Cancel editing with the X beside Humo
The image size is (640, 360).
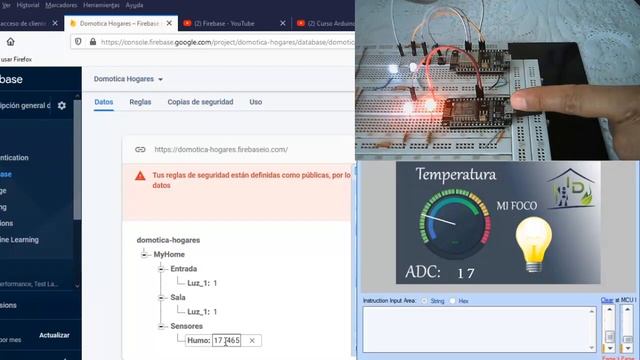pyautogui.click(x=252, y=340)
